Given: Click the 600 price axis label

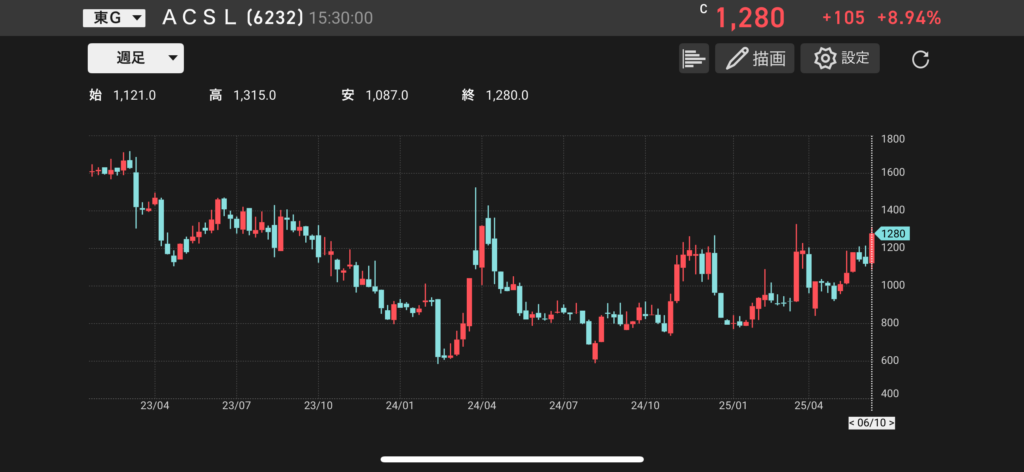Looking at the screenshot, I should point(892,360).
